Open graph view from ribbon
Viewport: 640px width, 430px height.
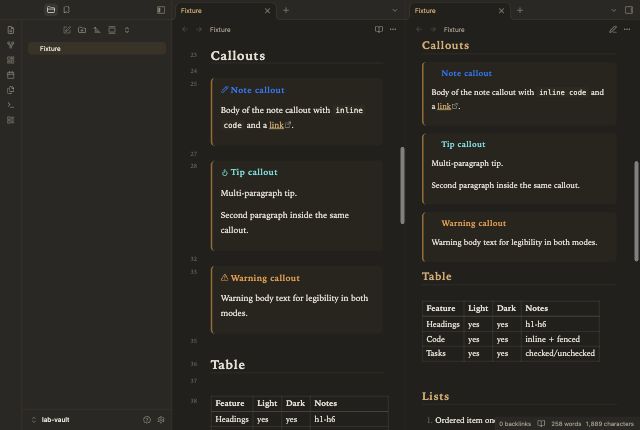click(x=11, y=45)
